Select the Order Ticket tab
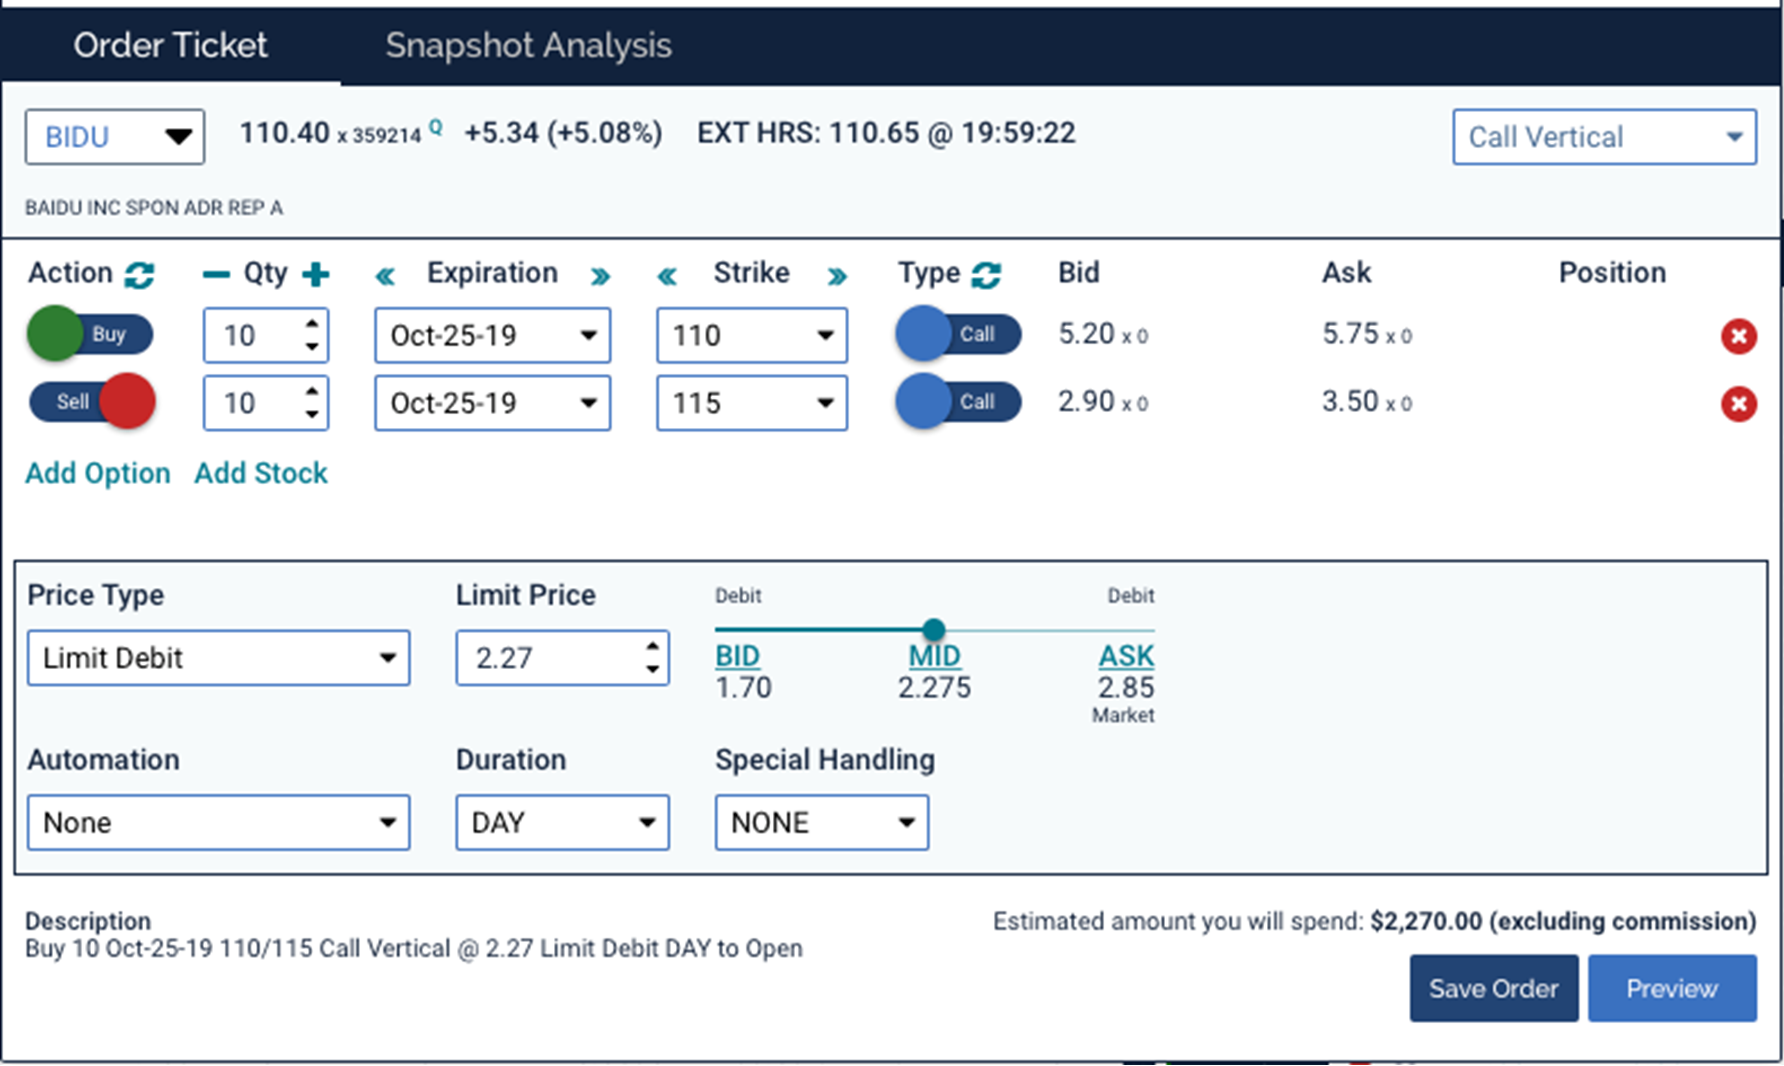Screen dimensions: 1784x1066 click(x=170, y=45)
